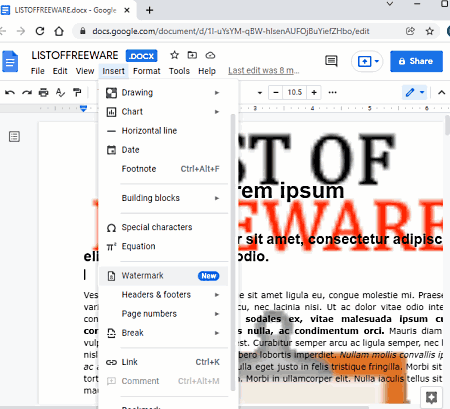Click the present to meeting icon

pos(364,61)
